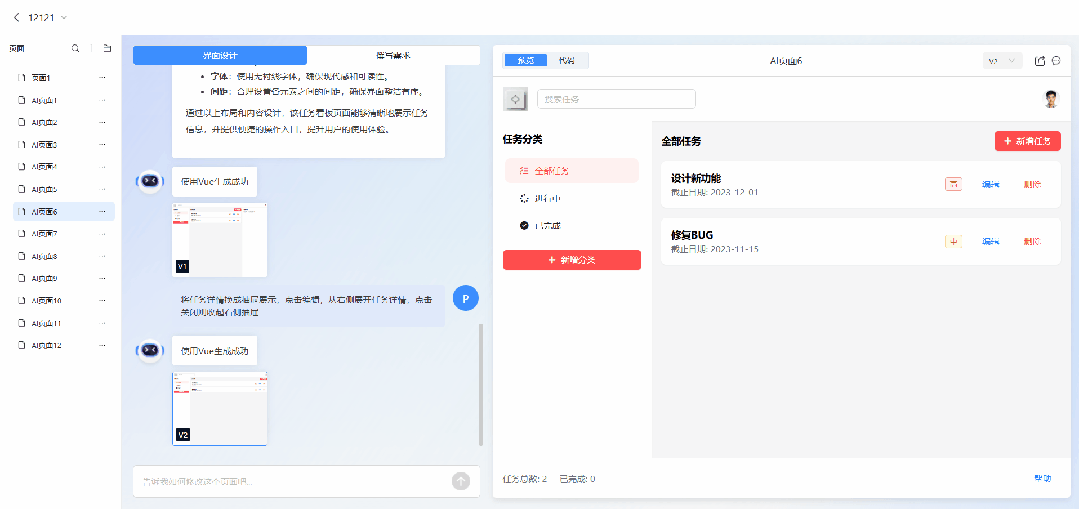Switch to the 代码 code tab
The height and width of the screenshot is (509, 1079).
(x=567, y=61)
